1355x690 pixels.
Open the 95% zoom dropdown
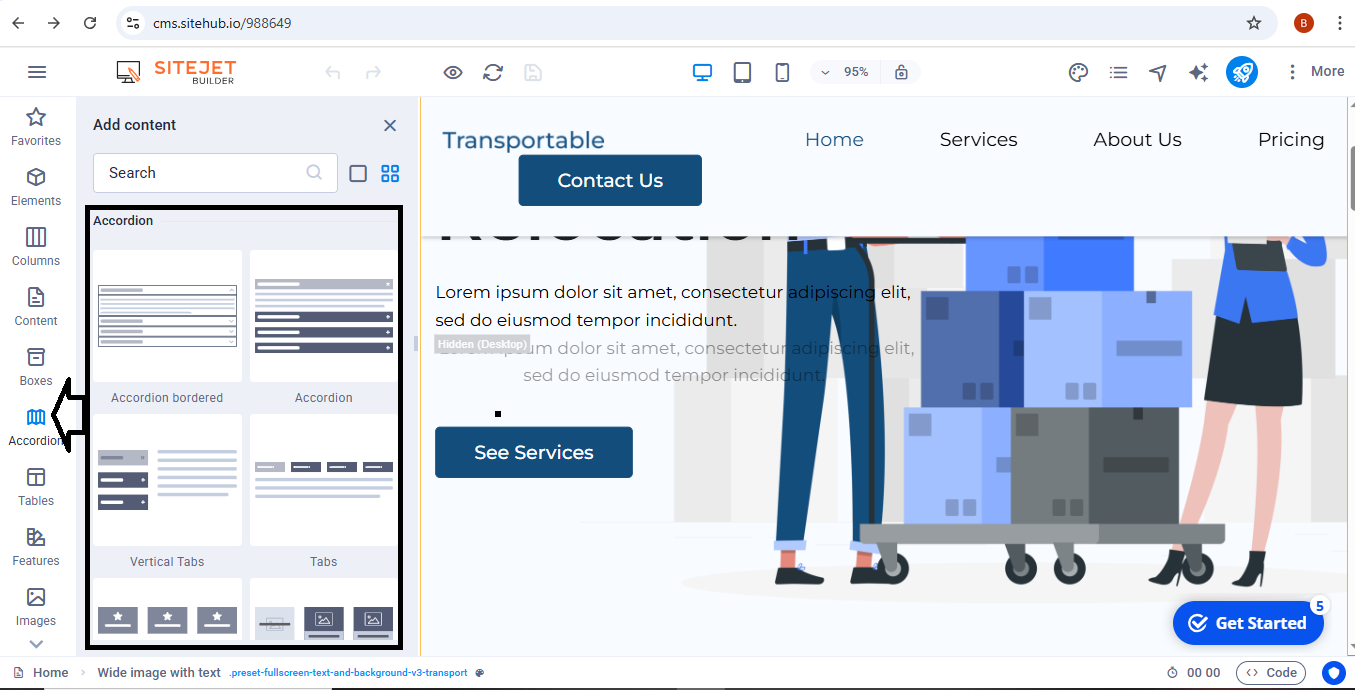pos(846,72)
